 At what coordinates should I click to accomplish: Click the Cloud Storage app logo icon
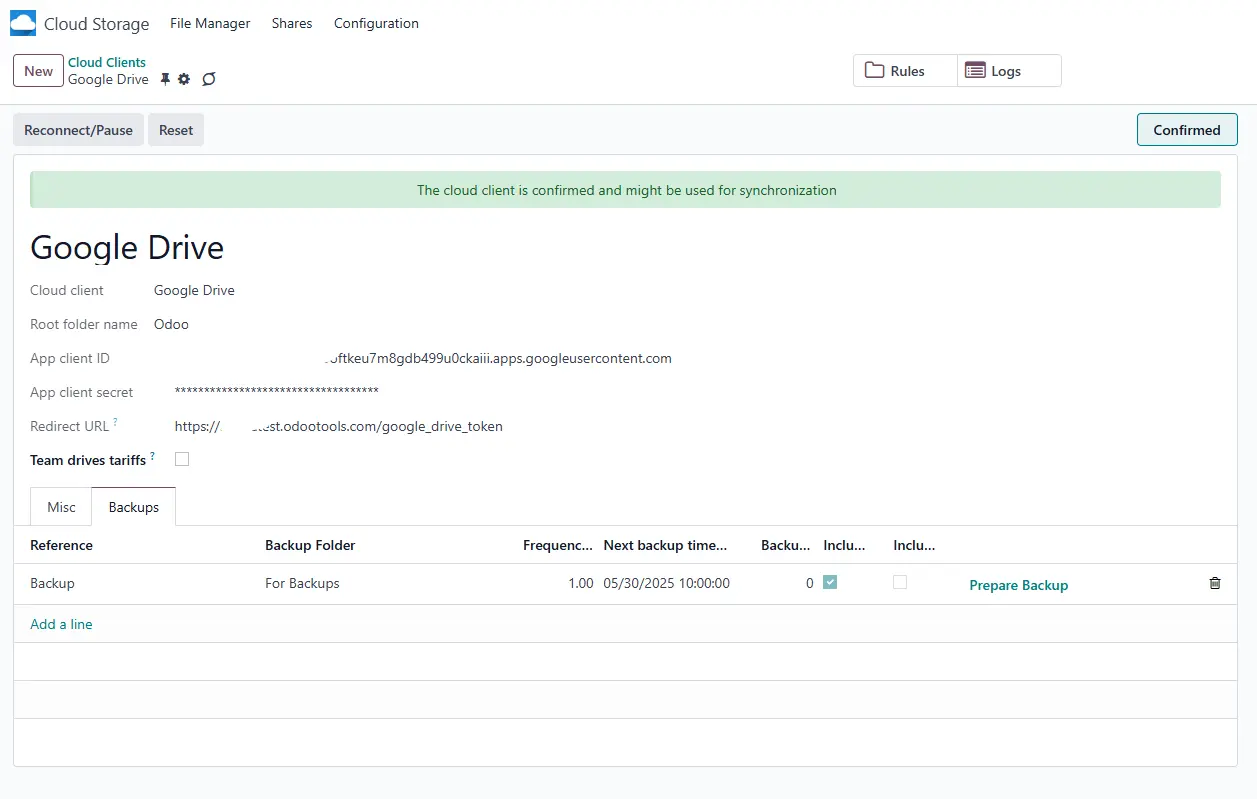[23, 23]
